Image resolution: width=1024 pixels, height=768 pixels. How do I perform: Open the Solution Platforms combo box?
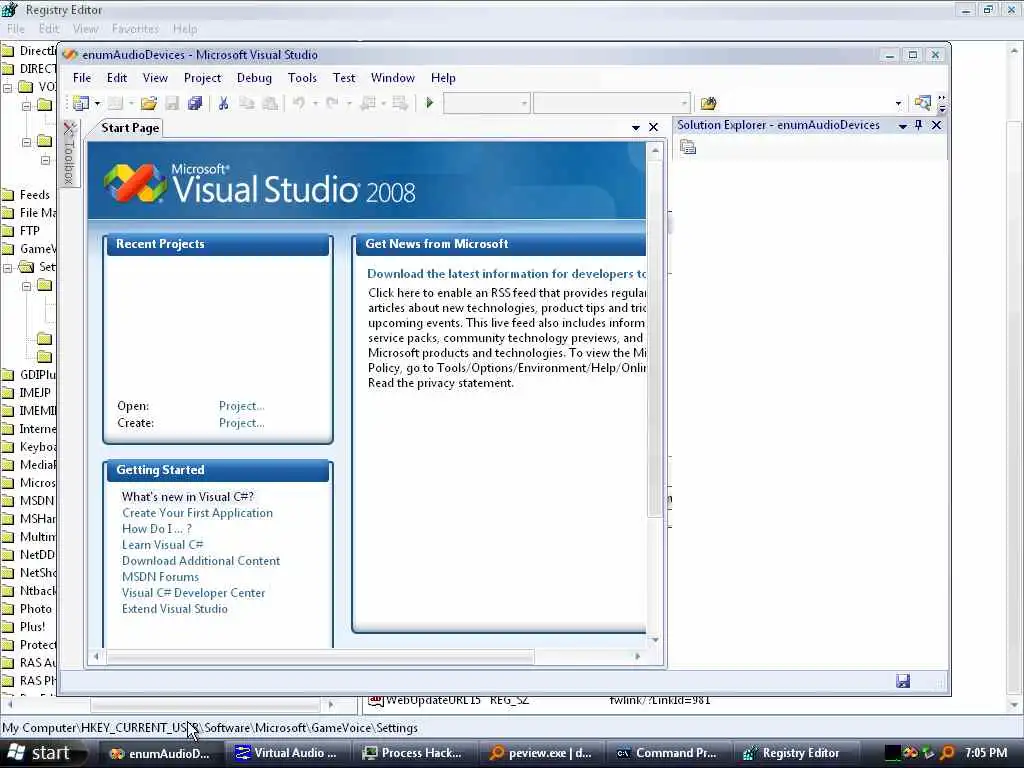point(611,103)
